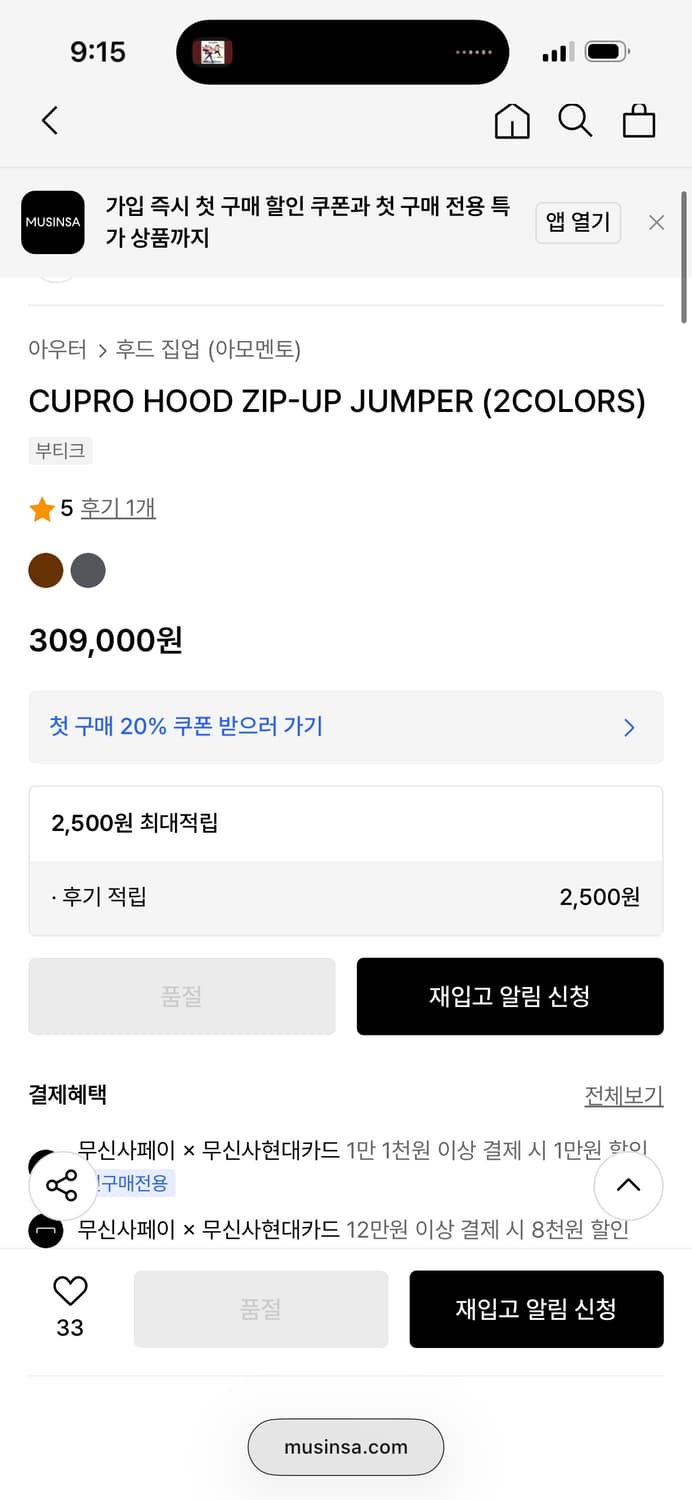Toggle the heart like button

(x=70, y=1291)
